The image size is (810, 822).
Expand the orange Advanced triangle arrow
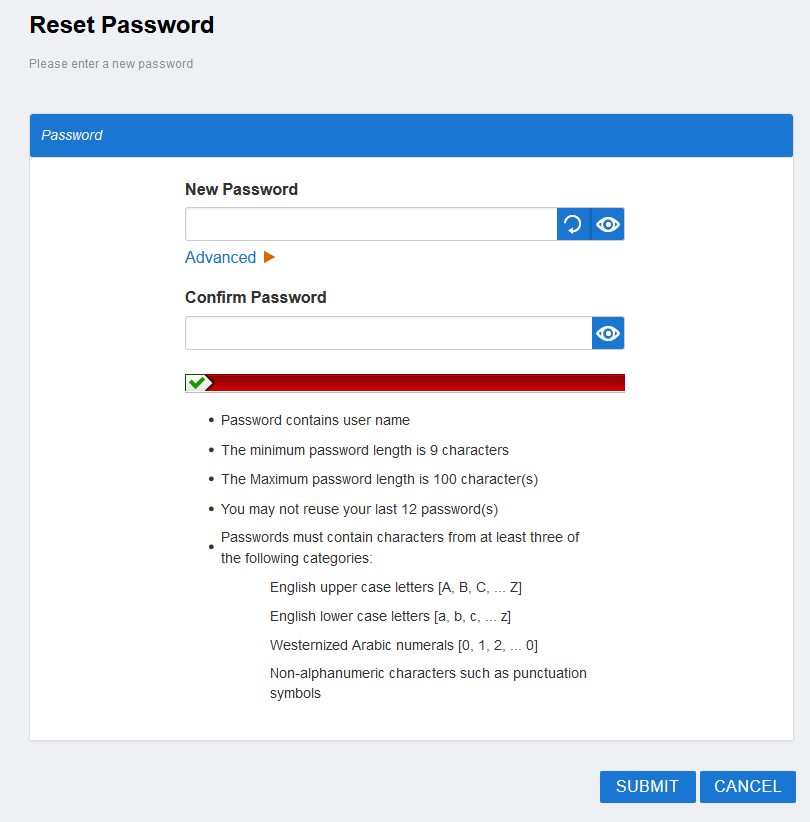[269, 258]
